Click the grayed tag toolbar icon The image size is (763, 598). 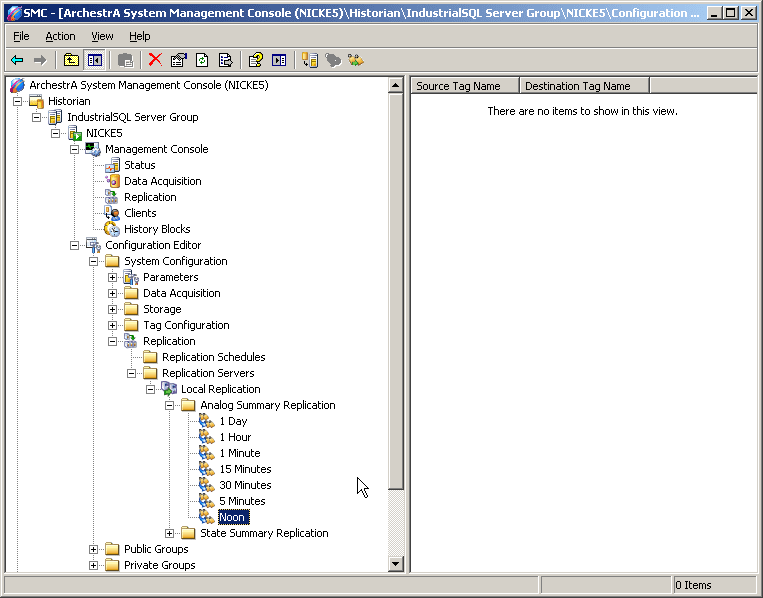point(333,60)
